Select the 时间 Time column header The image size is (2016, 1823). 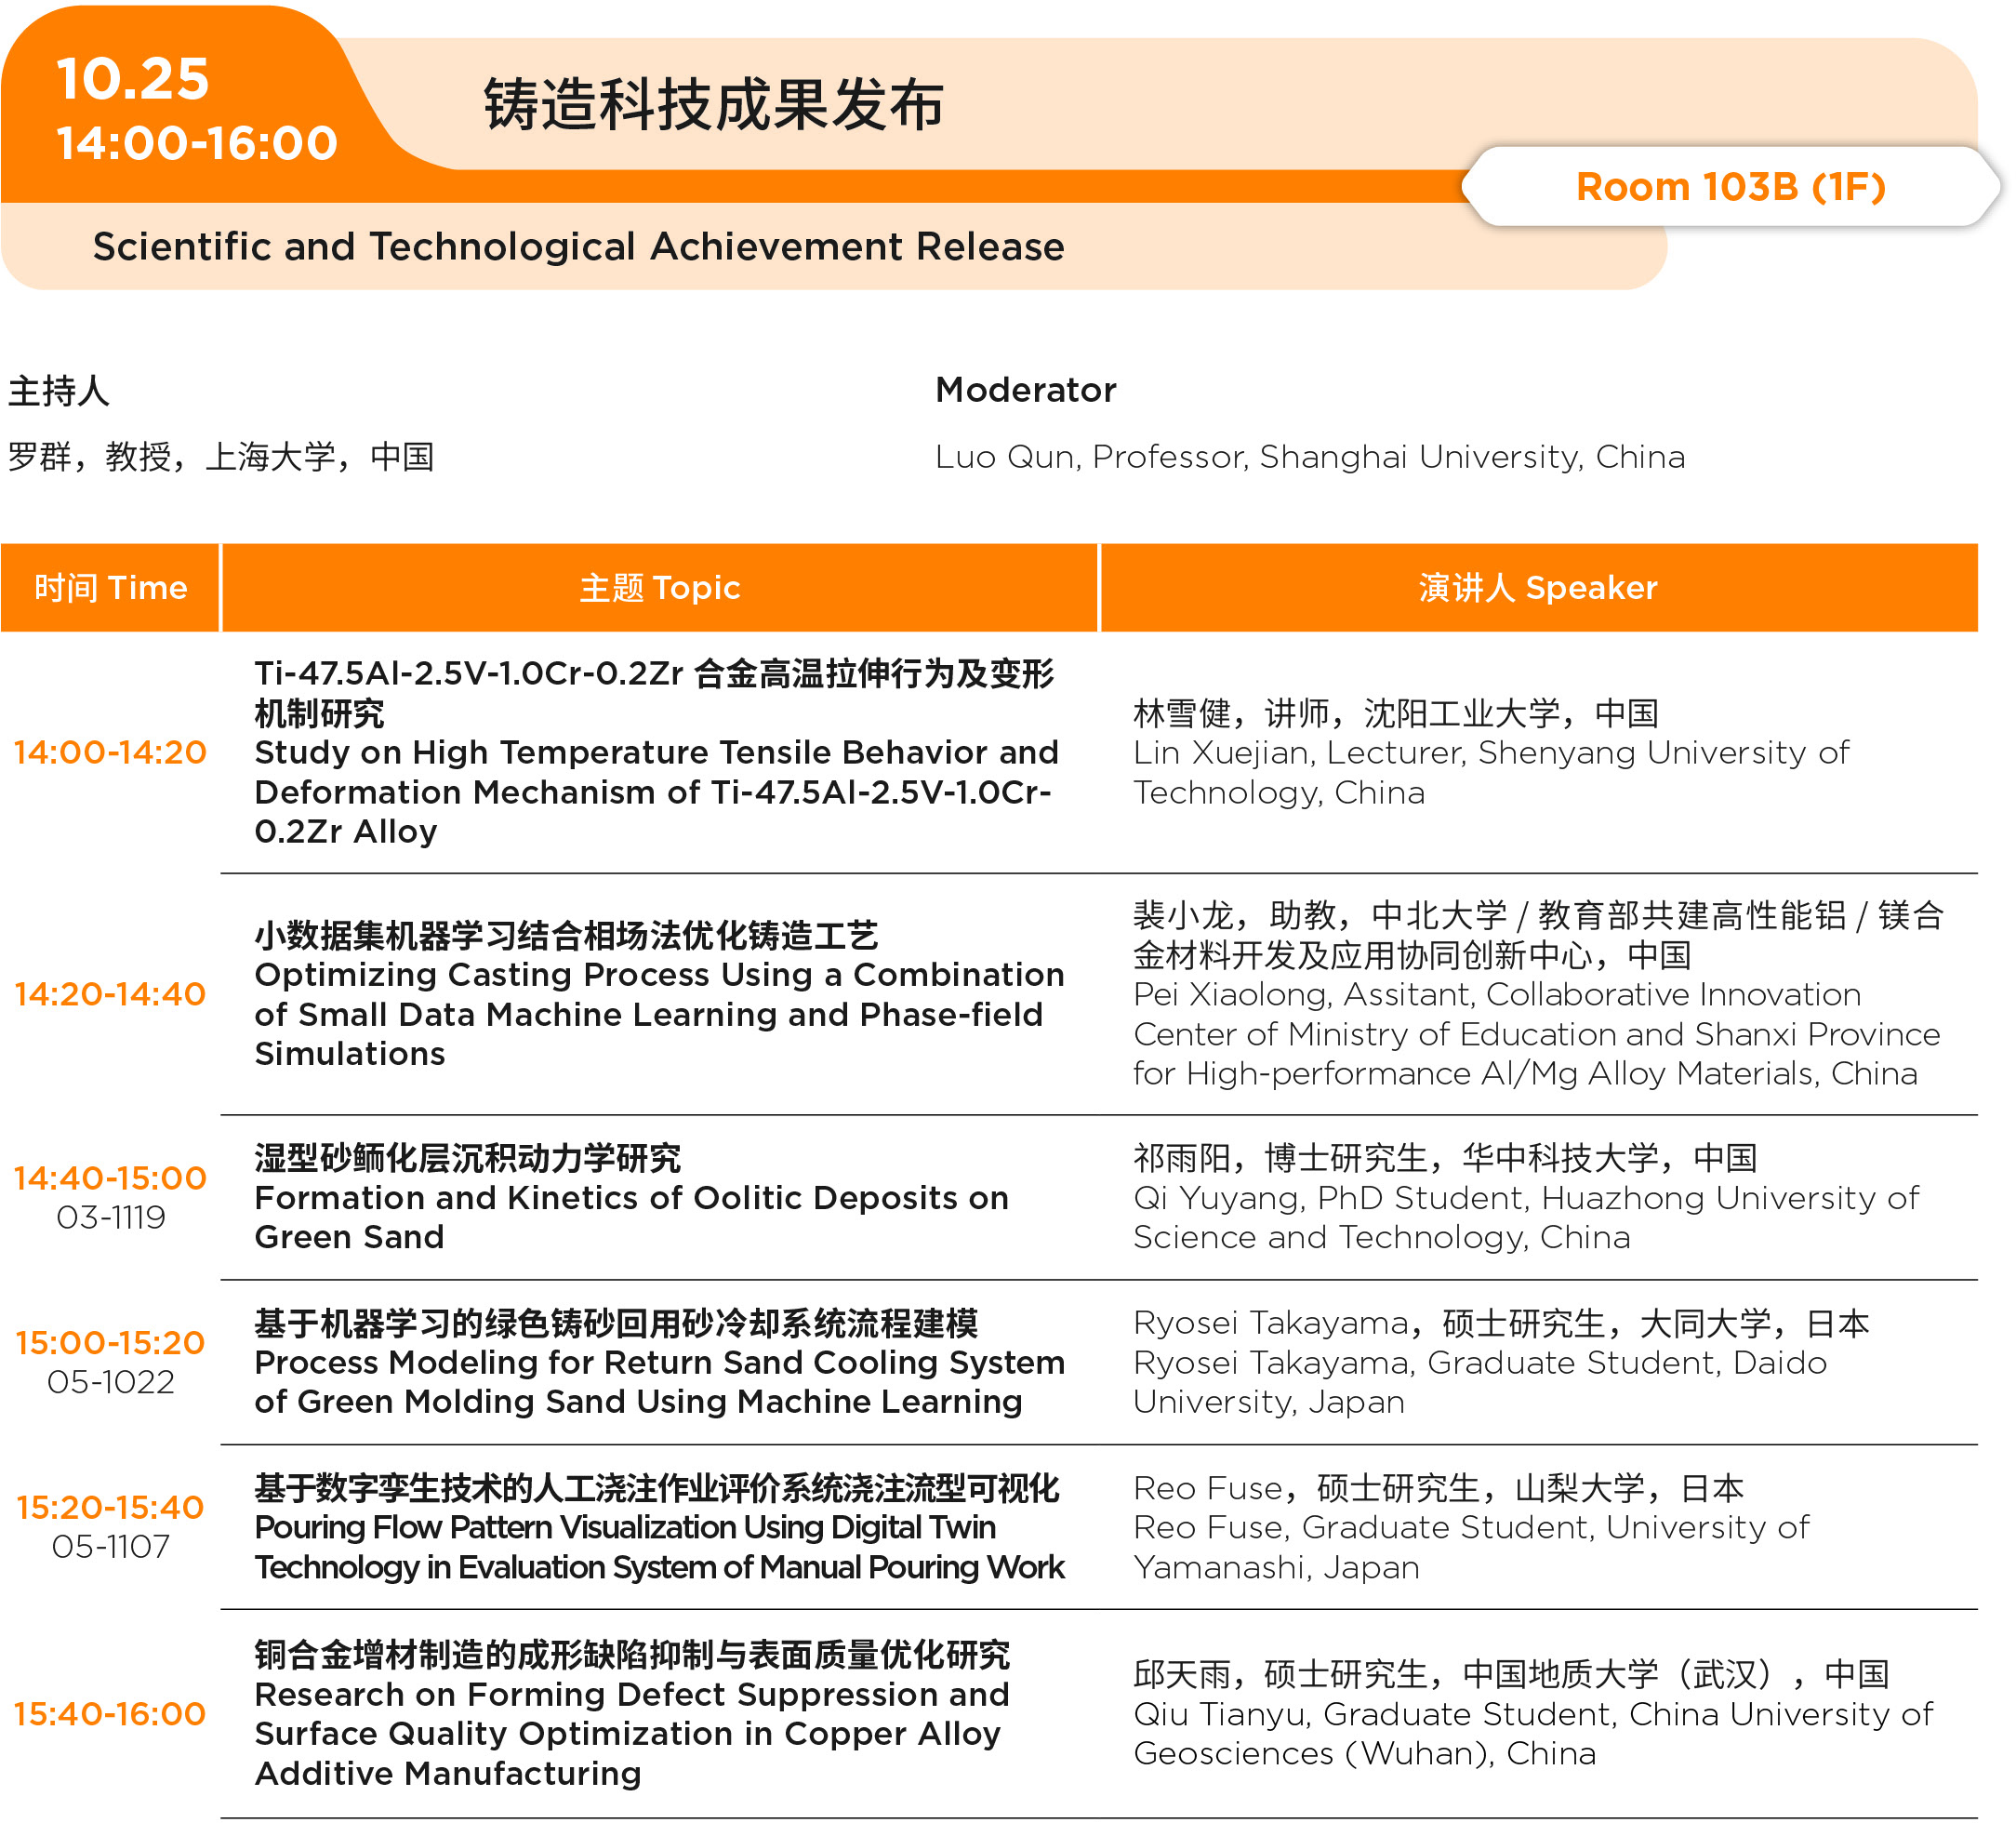click(x=110, y=588)
